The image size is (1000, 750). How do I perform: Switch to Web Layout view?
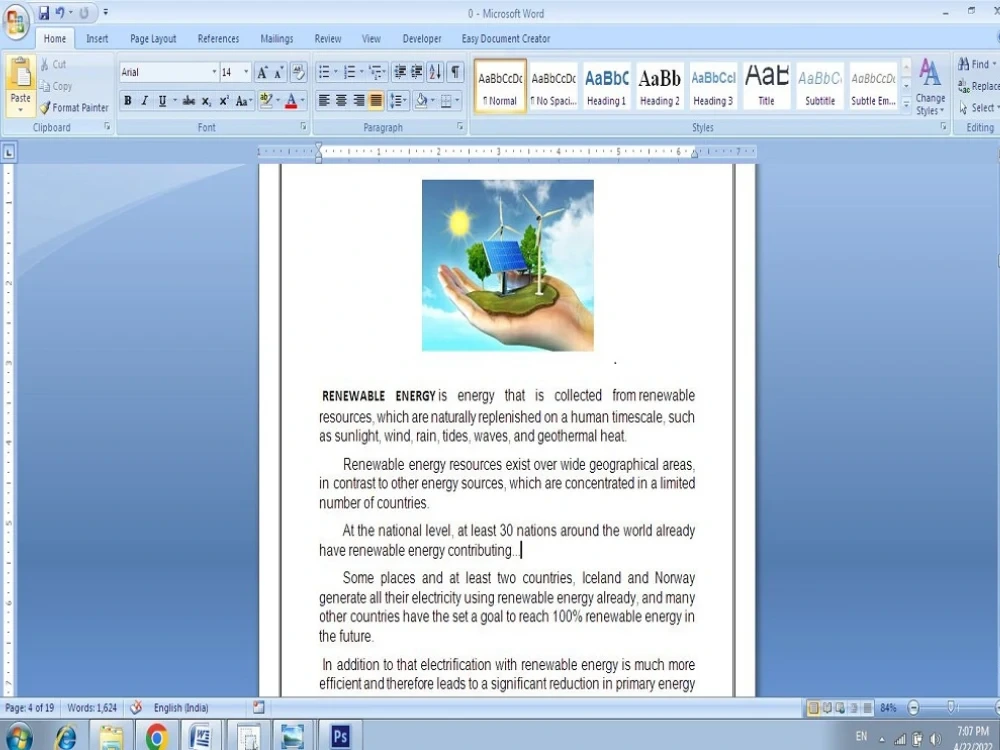tap(840, 708)
